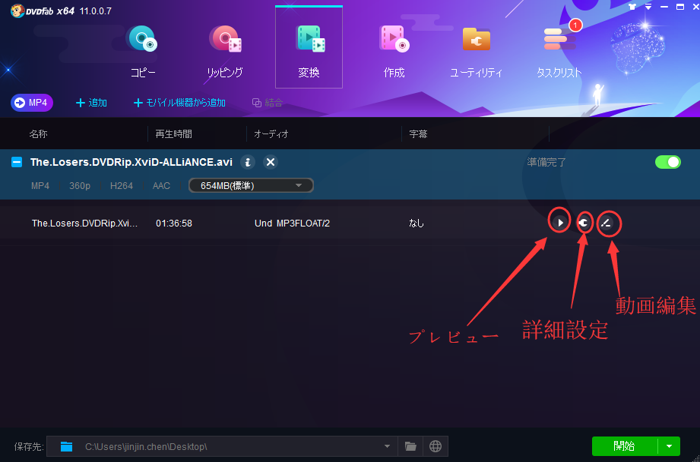Click the 01:36:58 duration value
The image size is (700, 462).
174,223
